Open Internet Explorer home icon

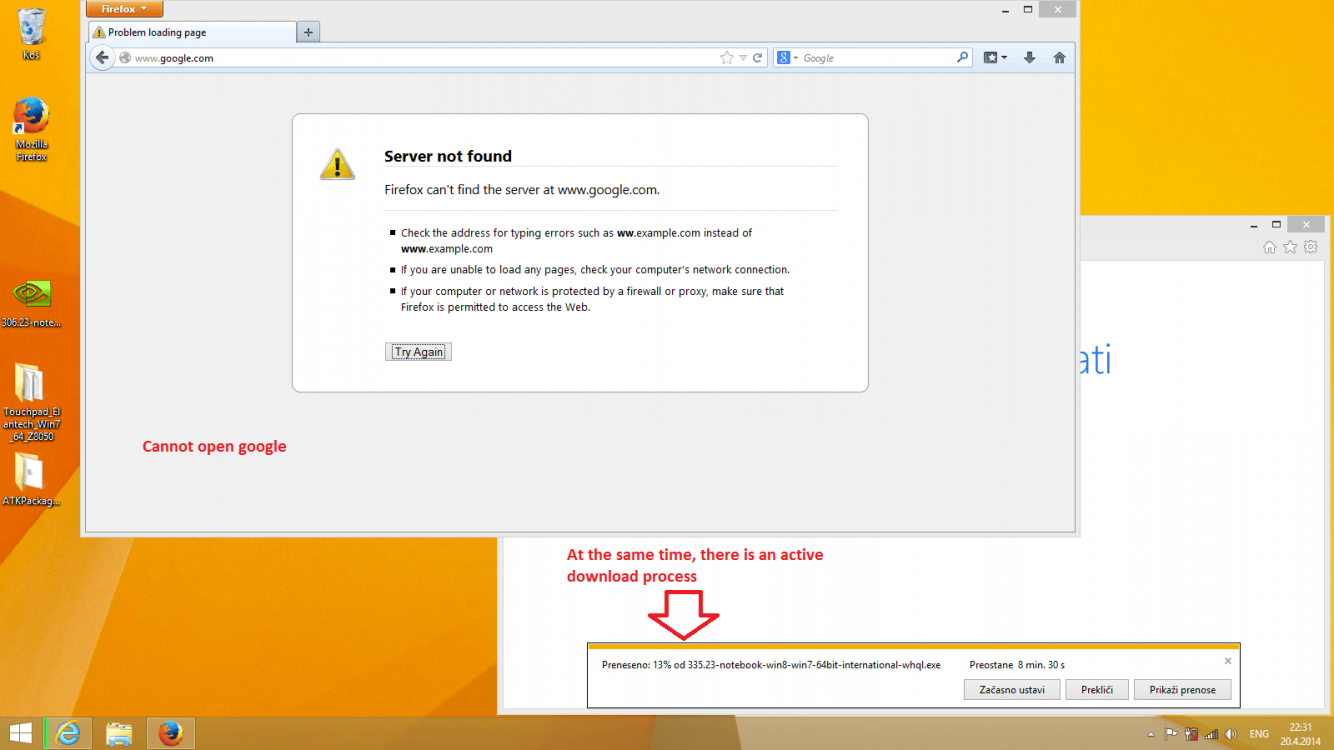(1270, 247)
